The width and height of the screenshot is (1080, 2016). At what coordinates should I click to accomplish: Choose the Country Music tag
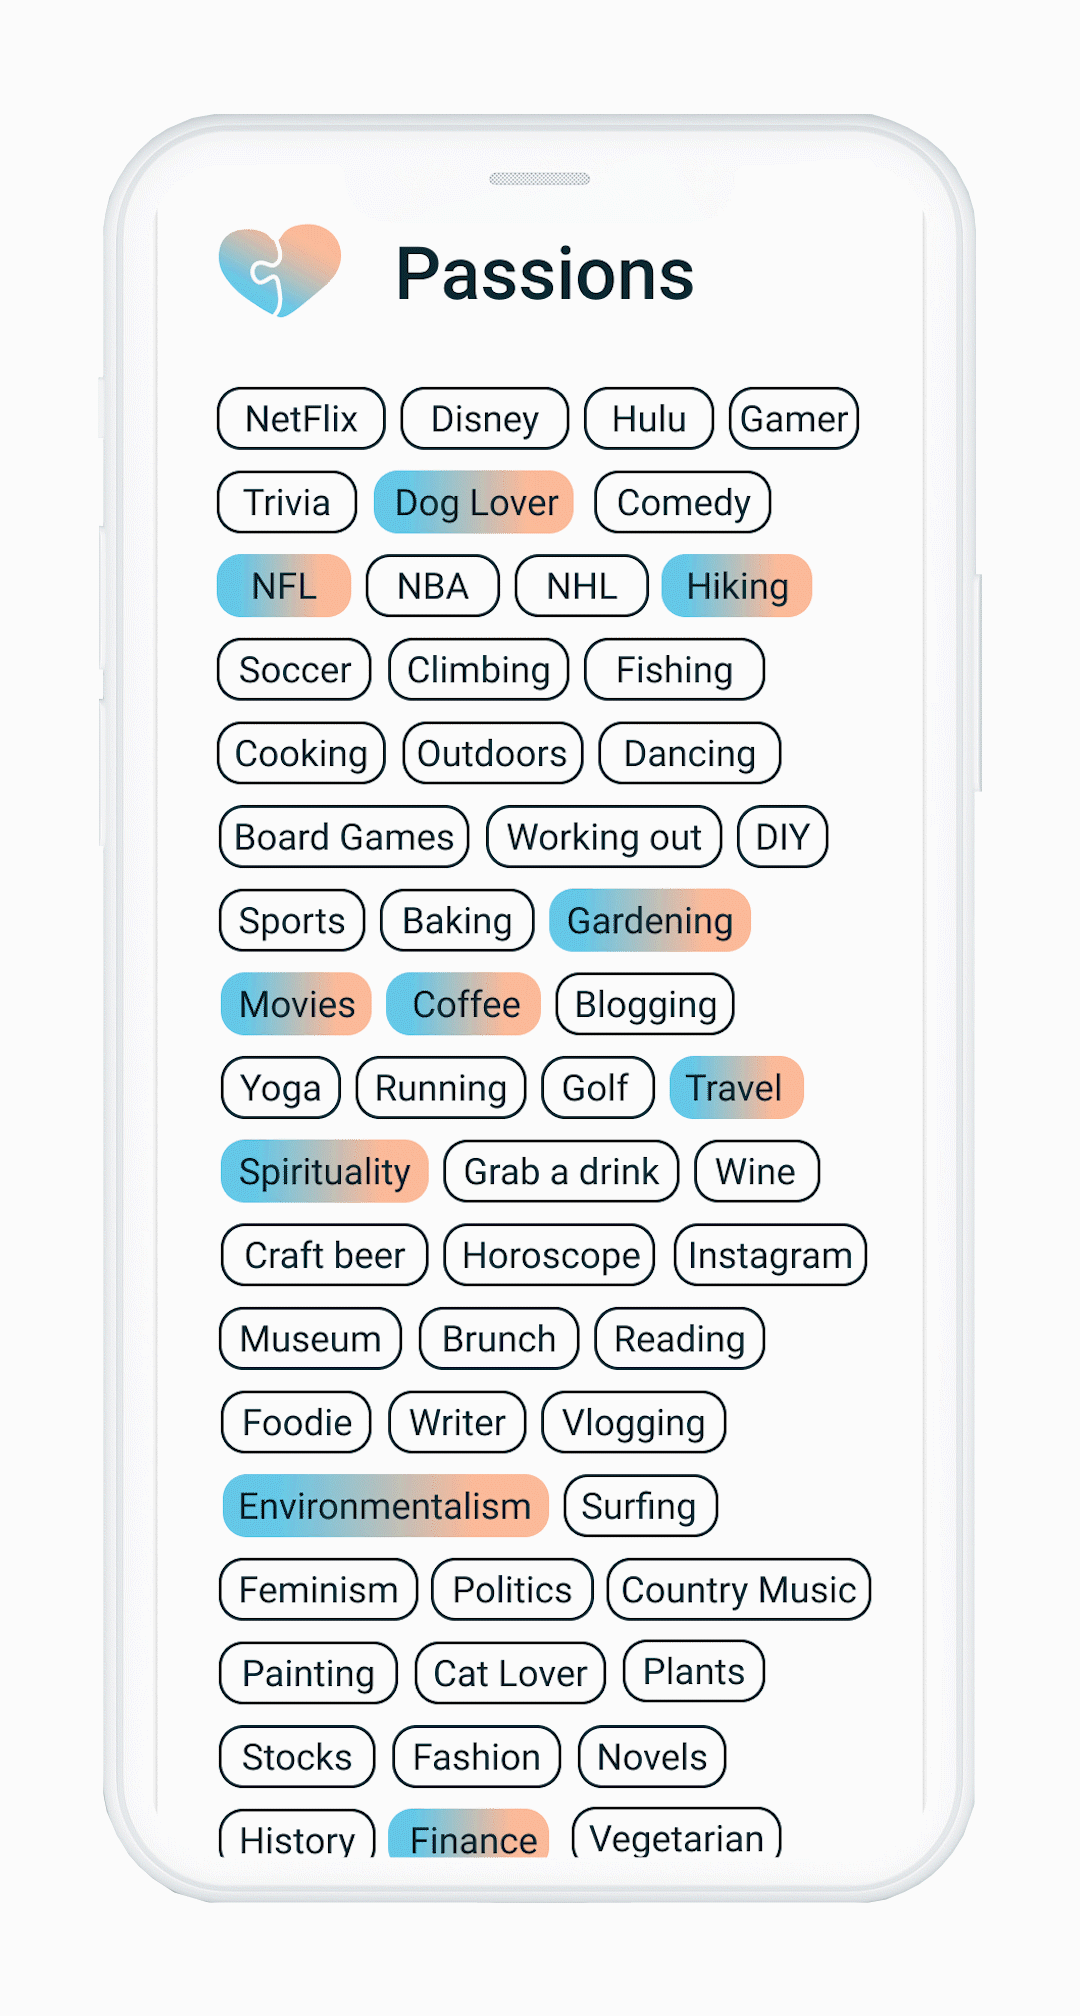(x=738, y=1590)
